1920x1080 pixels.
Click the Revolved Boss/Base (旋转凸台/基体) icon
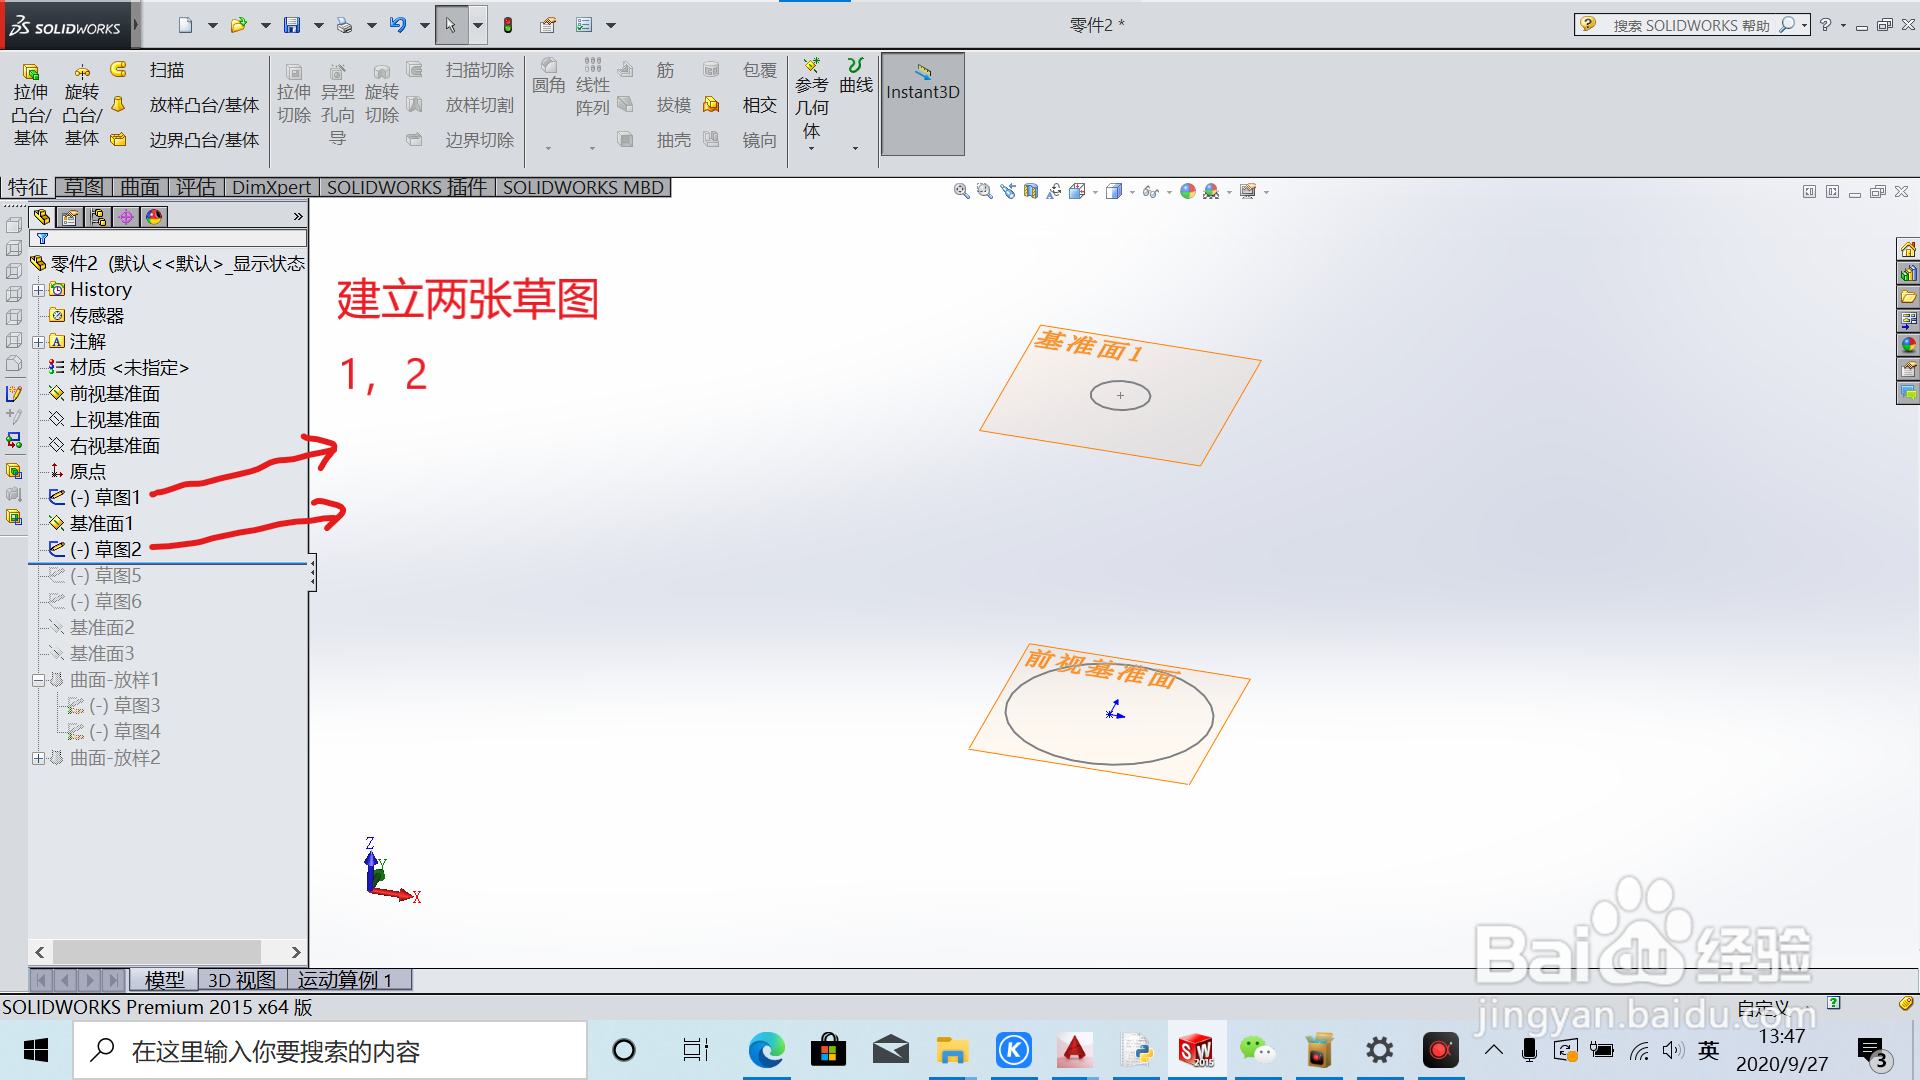click(82, 104)
